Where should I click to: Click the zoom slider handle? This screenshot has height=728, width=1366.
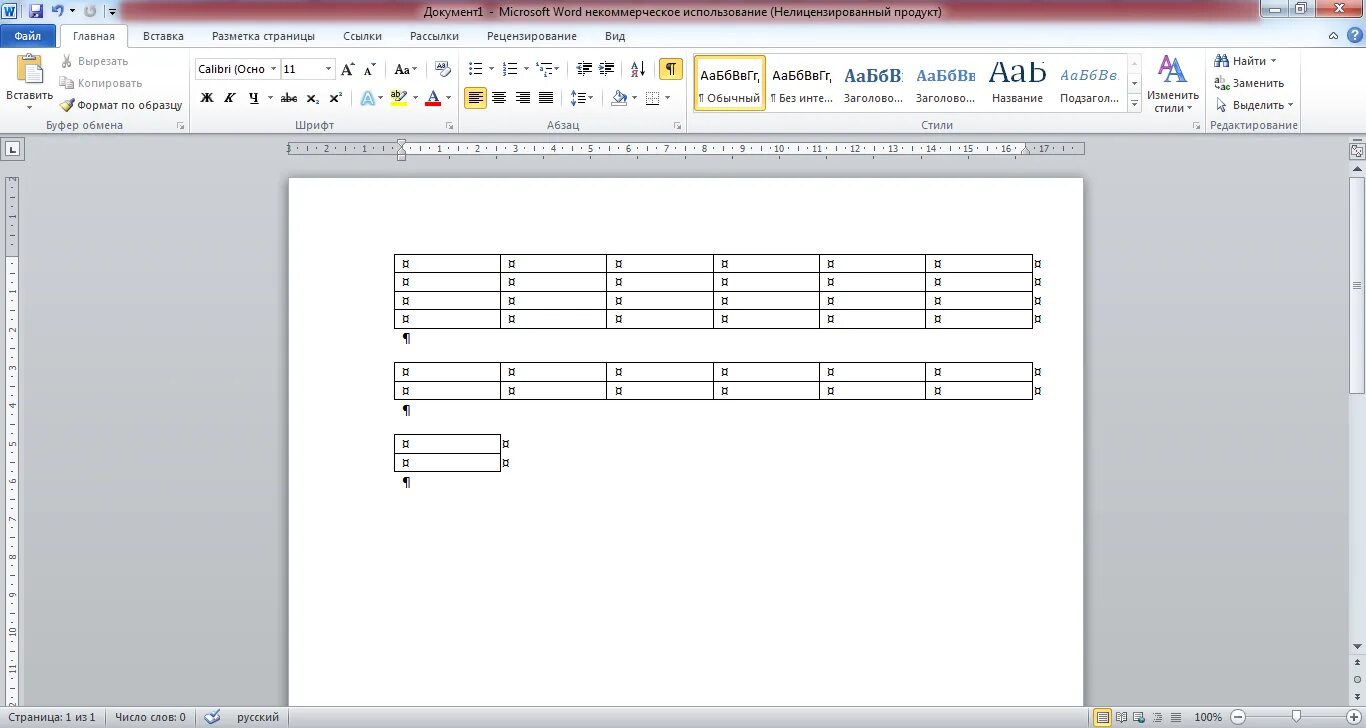(1296, 716)
